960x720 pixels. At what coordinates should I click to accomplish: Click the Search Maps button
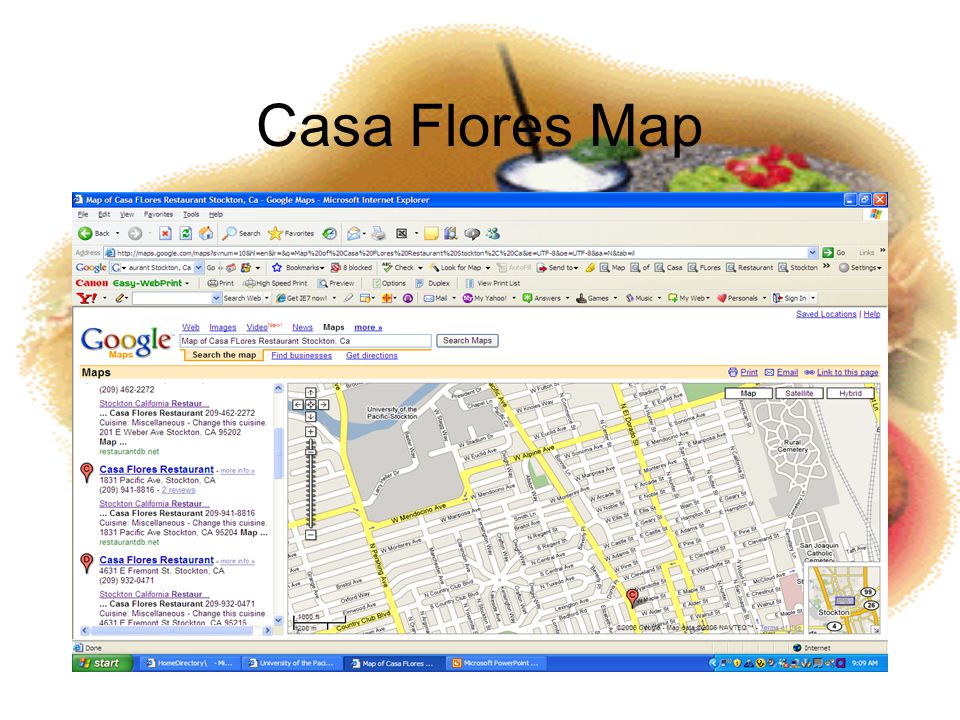tap(467, 340)
